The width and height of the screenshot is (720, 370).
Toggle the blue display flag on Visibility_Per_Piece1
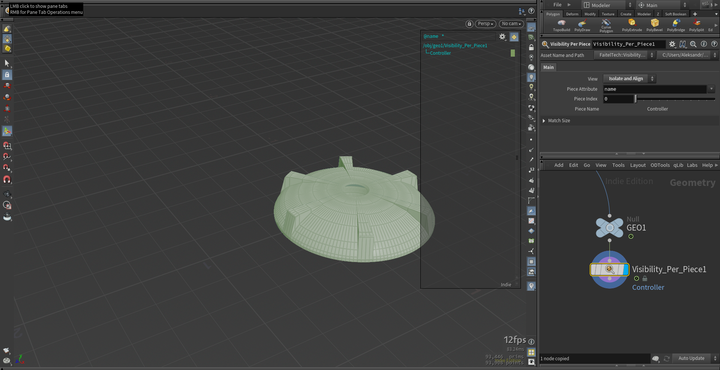pyautogui.click(x=626, y=269)
